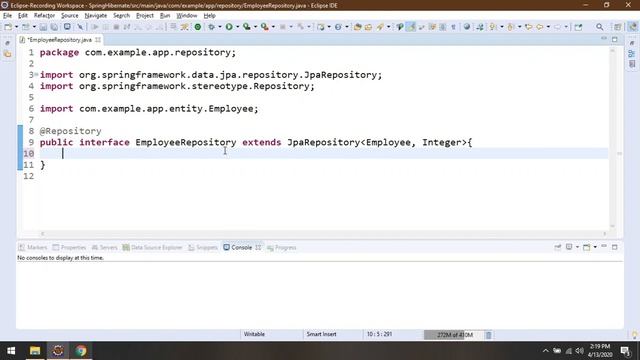Open the Help menu

(x=209, y=16)
